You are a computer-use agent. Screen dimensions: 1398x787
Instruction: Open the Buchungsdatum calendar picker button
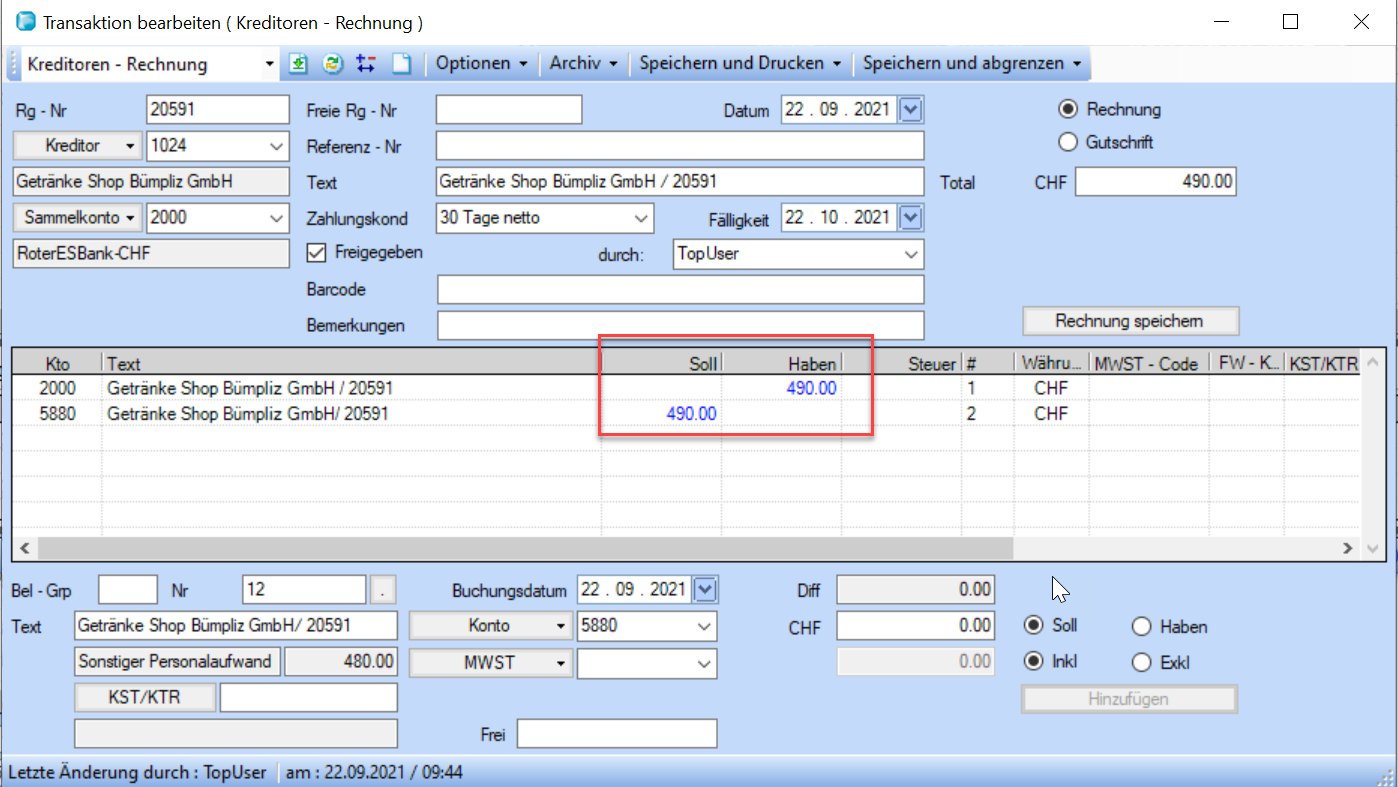click(705, 590)
